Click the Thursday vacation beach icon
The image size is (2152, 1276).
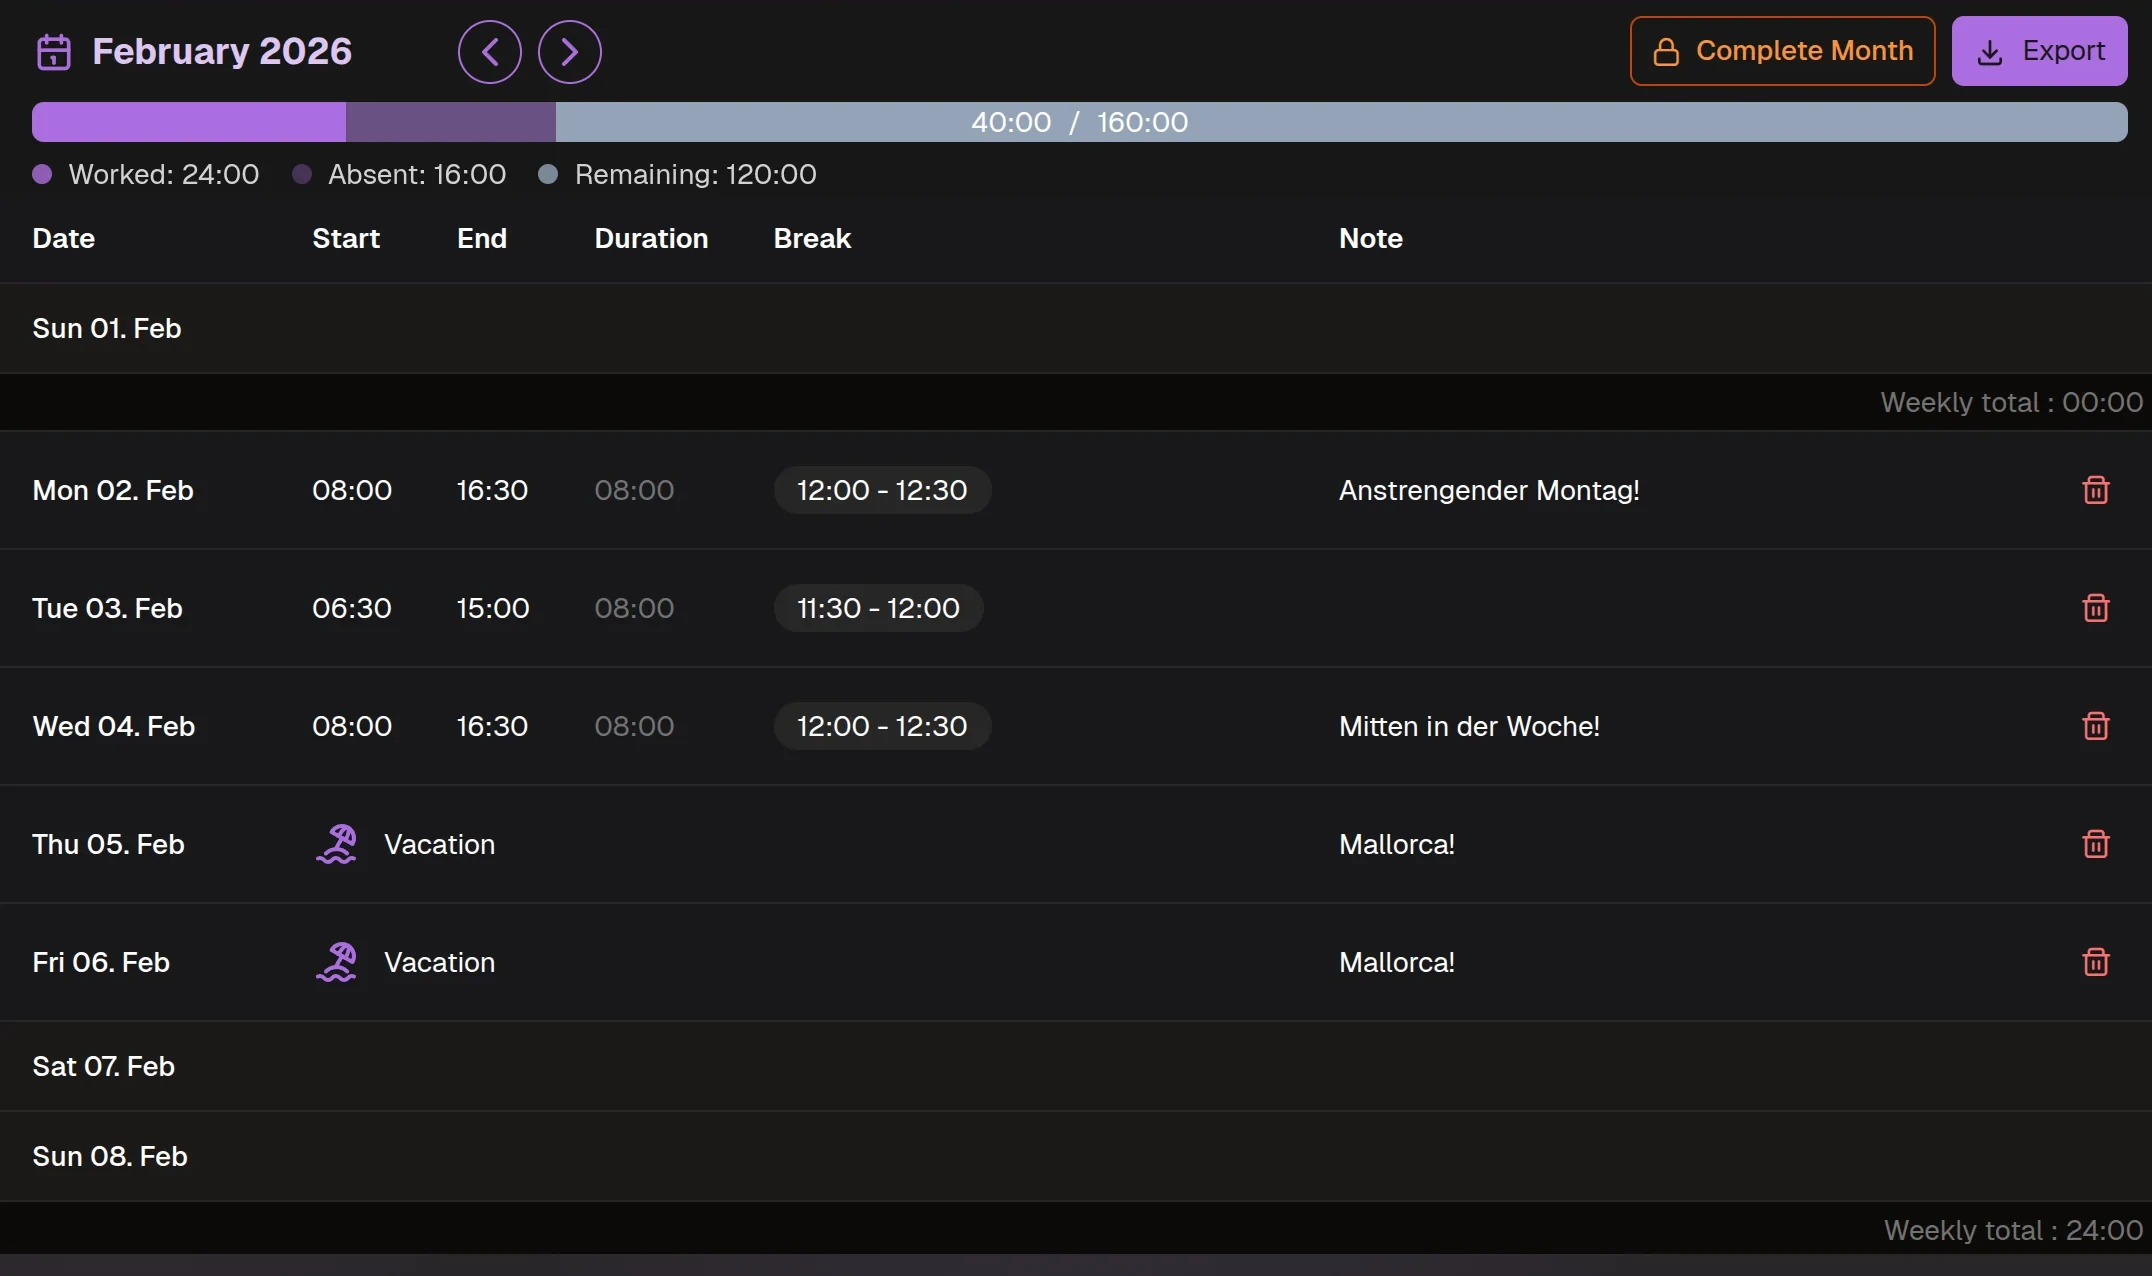point(337,844)
